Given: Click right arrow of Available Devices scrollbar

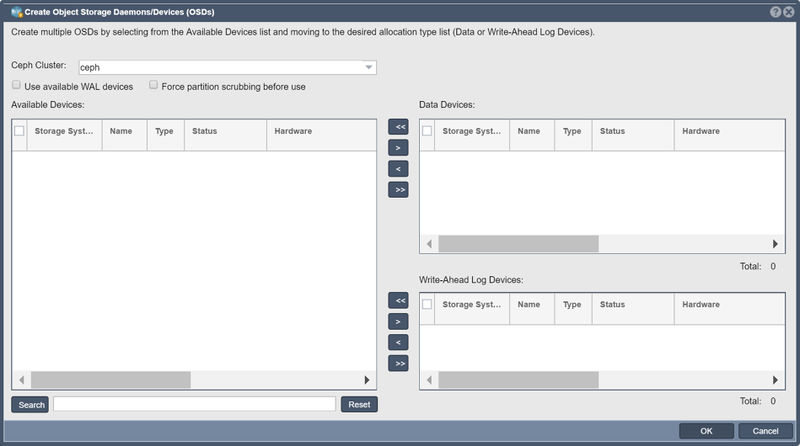Looking at the screenshot, I should (367, 380).
